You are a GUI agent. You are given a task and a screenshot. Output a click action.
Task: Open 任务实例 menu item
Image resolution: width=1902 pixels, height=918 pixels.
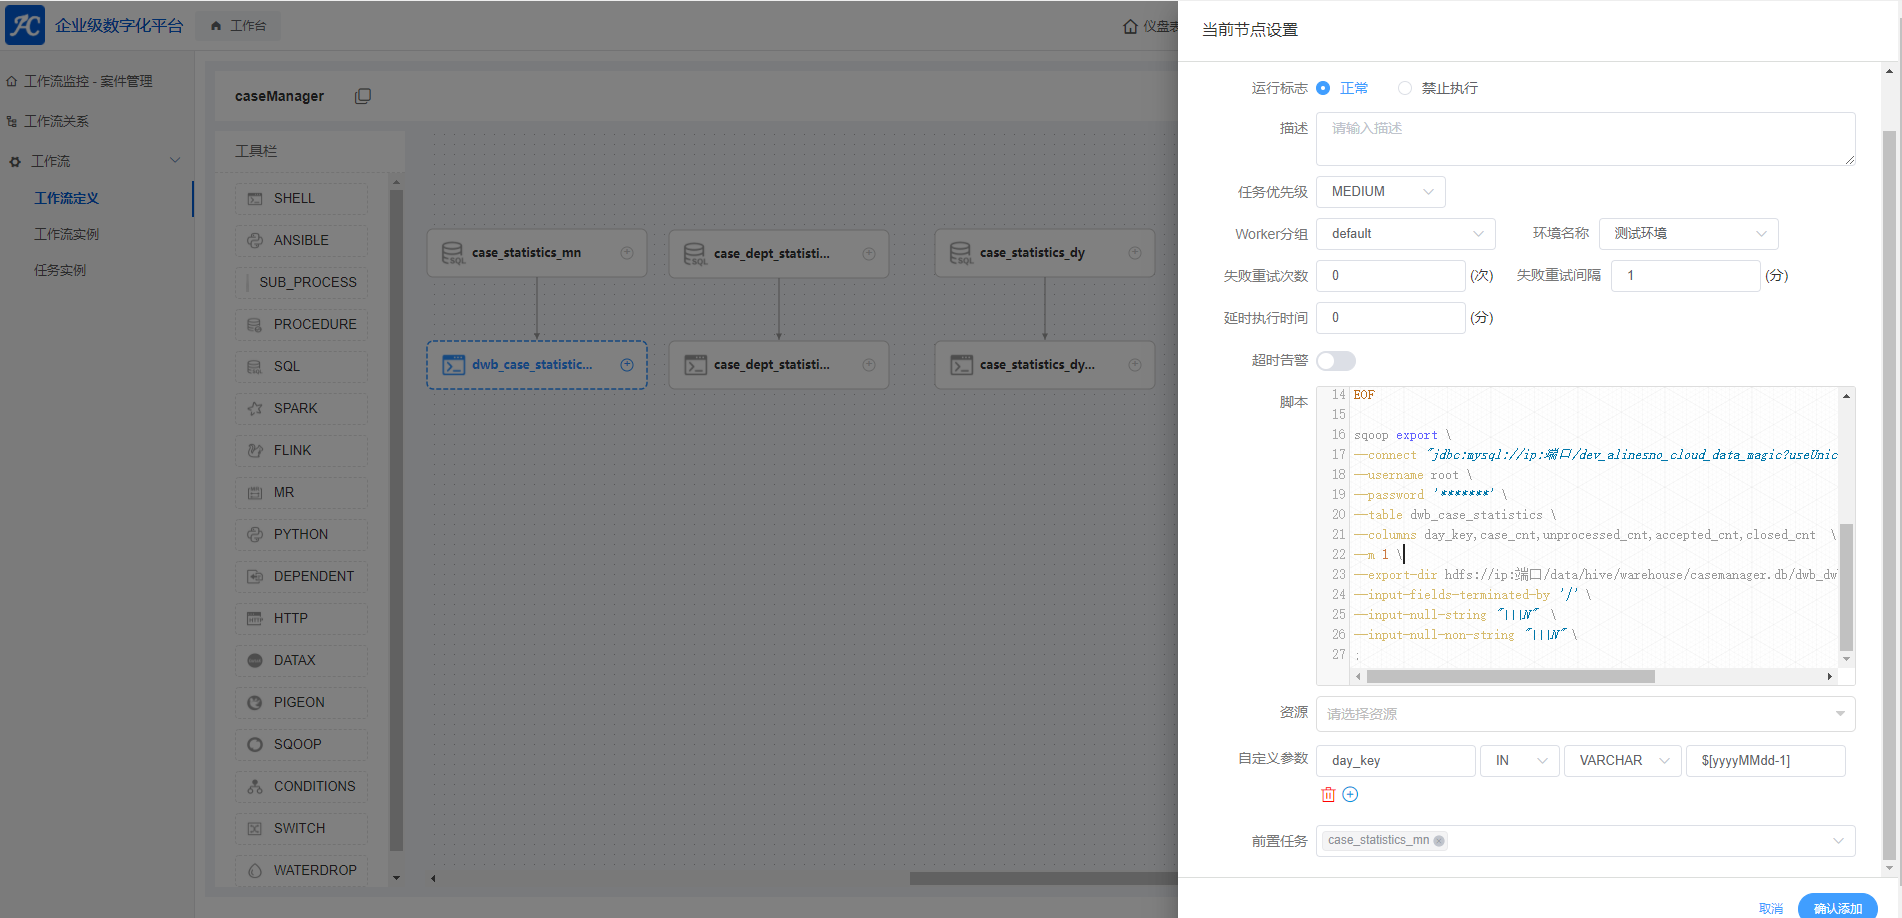pos(60,270)
